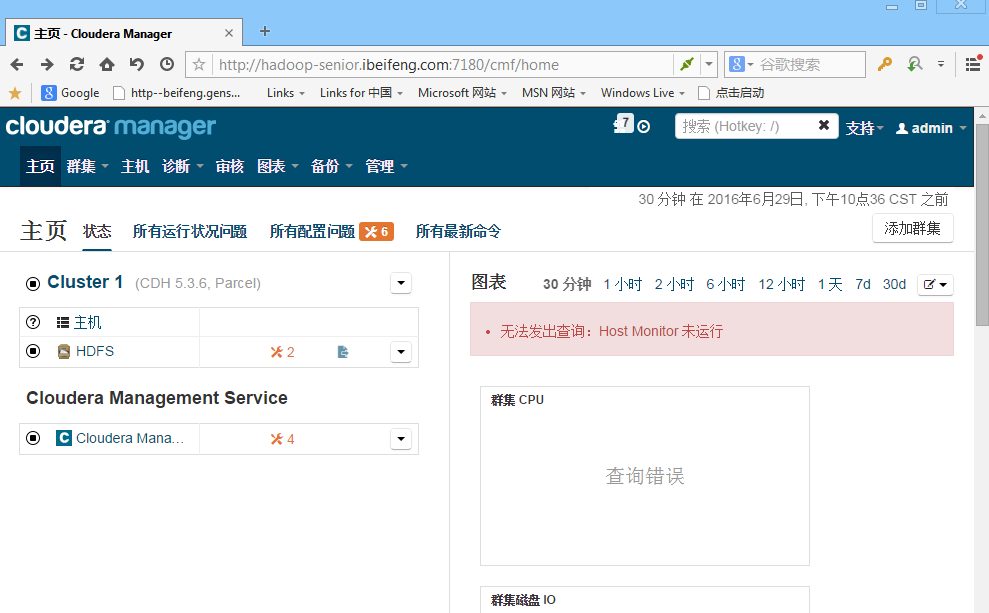989x613 pixels.
Task: Open the Cloudera Management Service actions dropdown
Action: [401, 439]
